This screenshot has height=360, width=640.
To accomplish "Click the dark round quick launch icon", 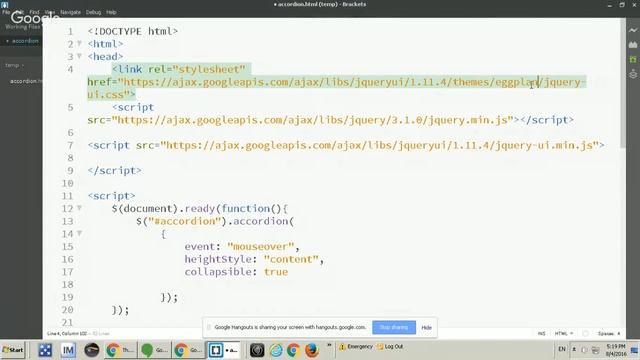I will [x=257, y=350].
